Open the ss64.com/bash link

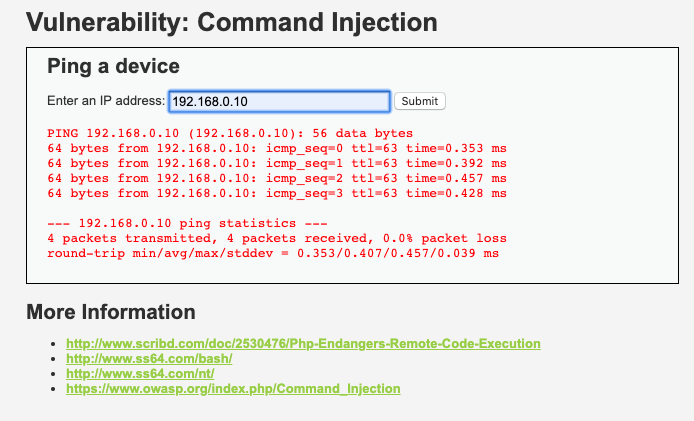pyautogui.click(x=149, y=359)
